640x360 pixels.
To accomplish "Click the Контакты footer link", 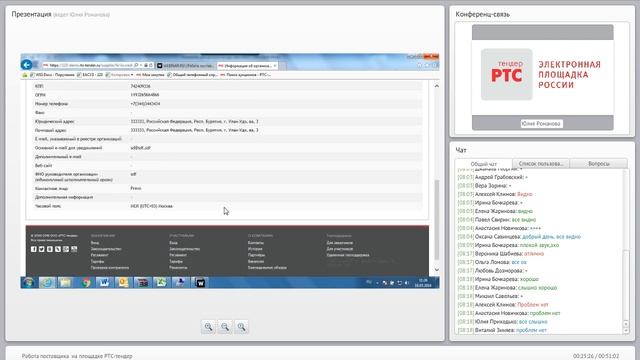I will [x=256, y=243].
